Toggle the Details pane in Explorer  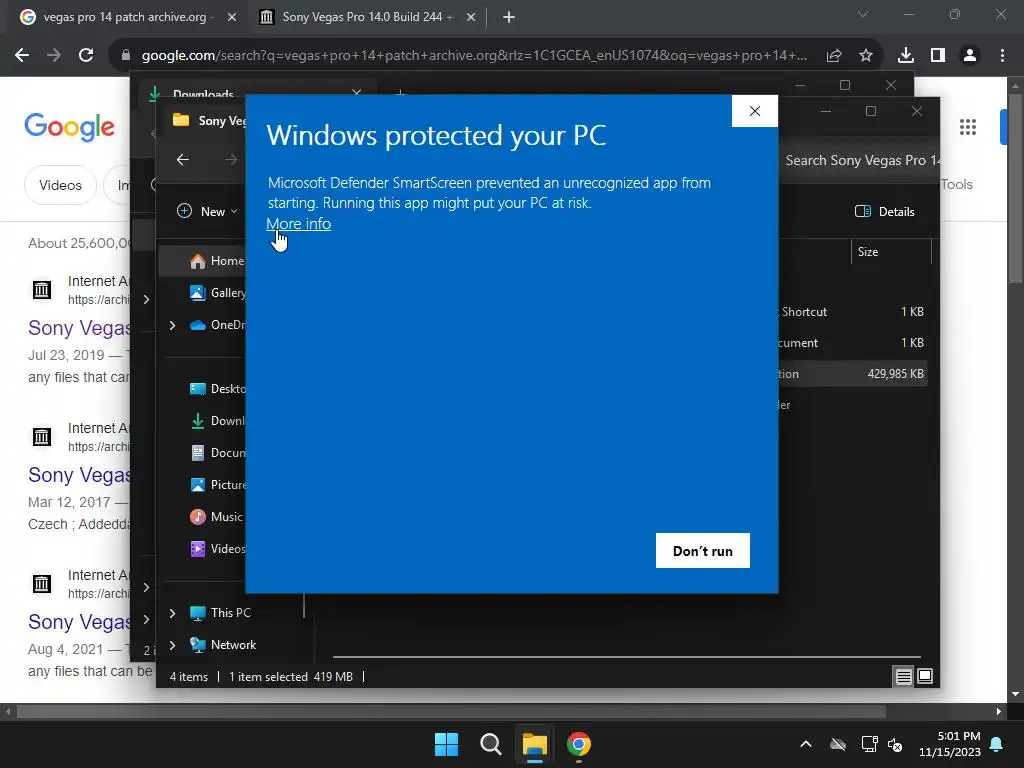(885, 211)
